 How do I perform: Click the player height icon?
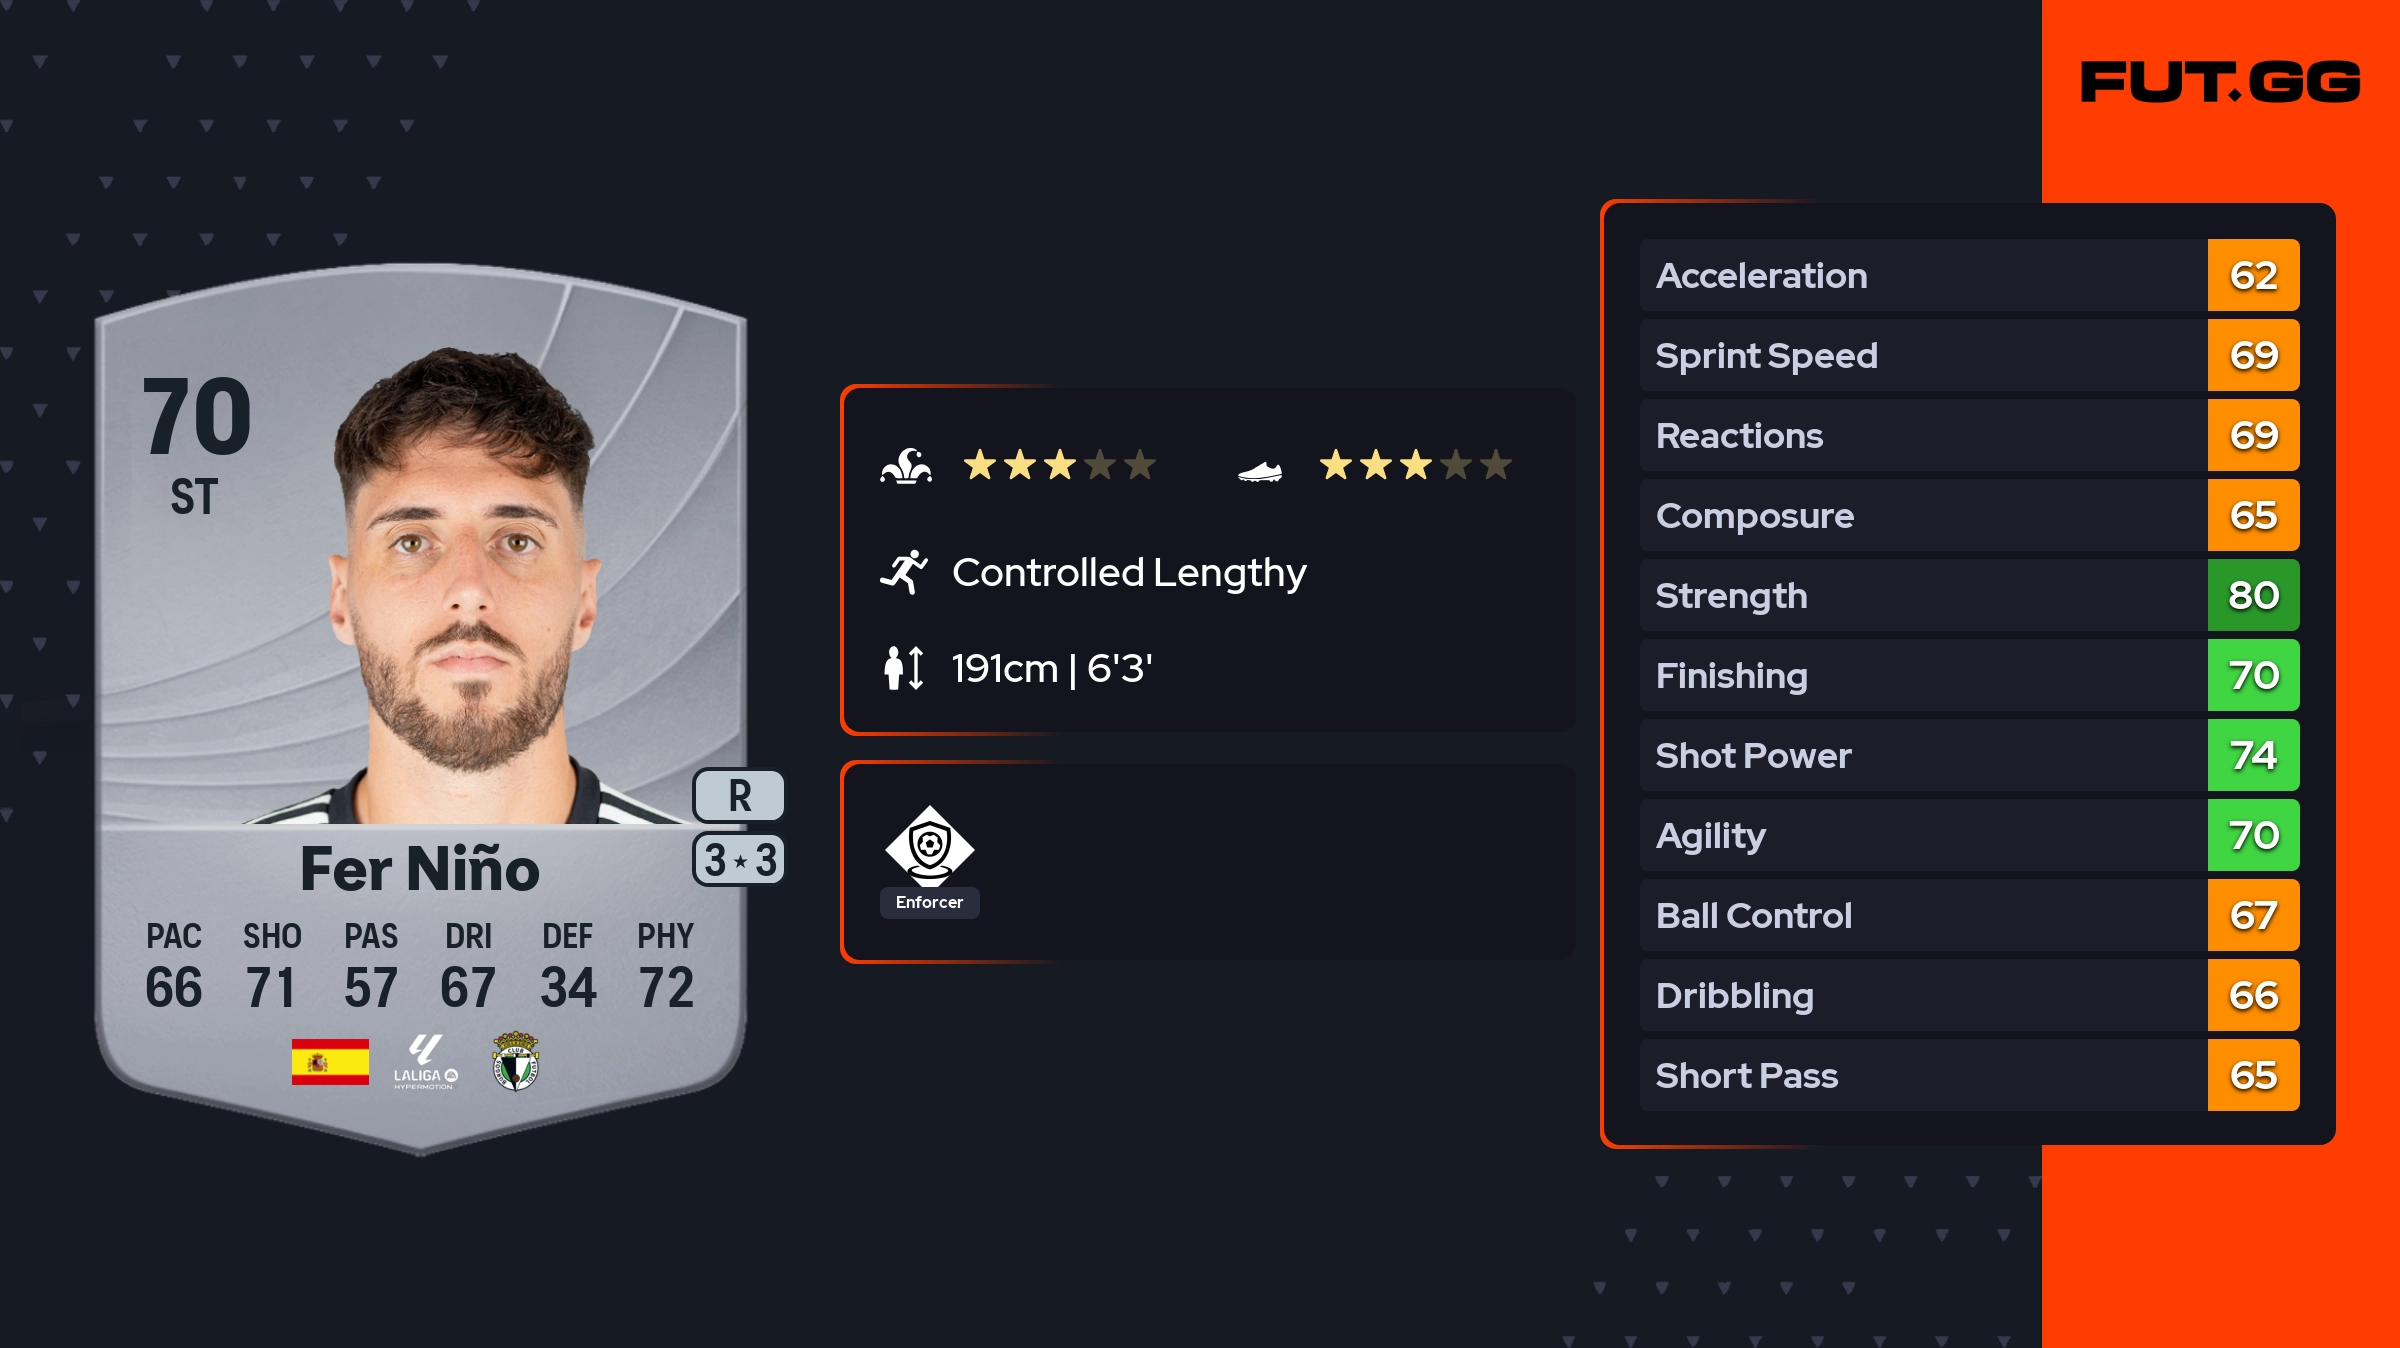click(x=904, y=668)
